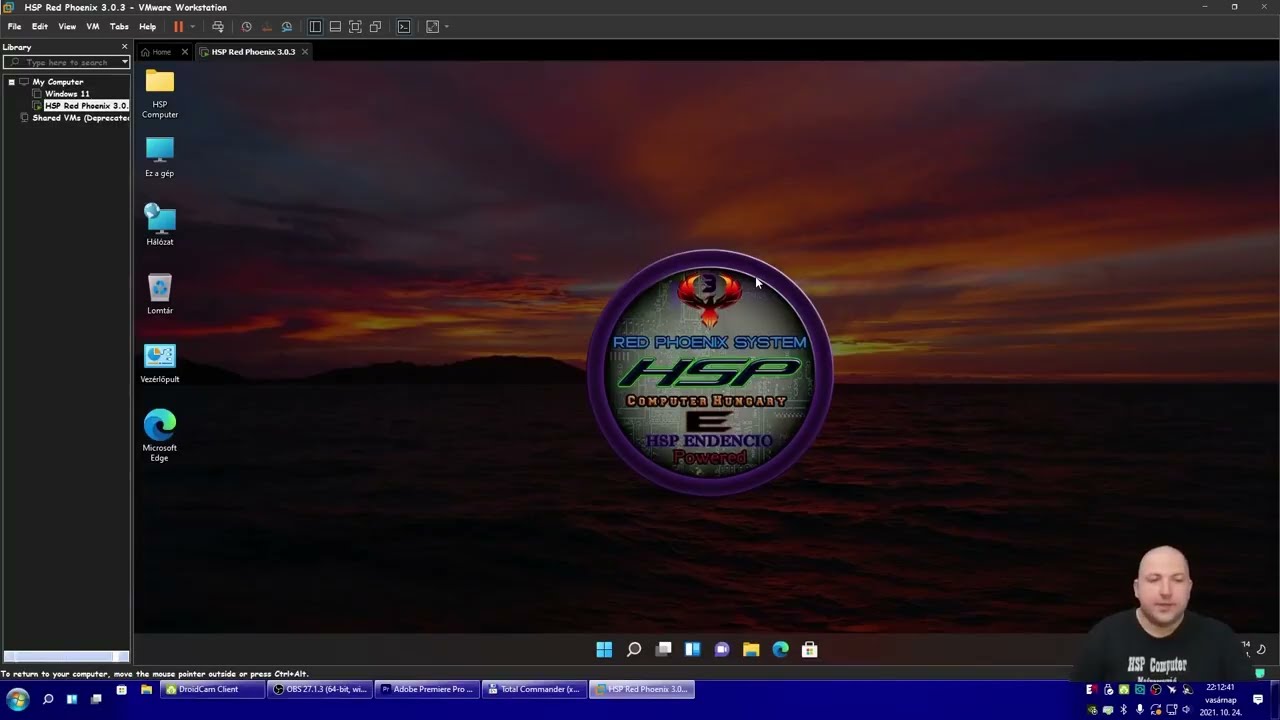Click the stretch guest display icon
Image resolution: width=1280 pixels, height=720 pixels.
click(x=432, y=27)
